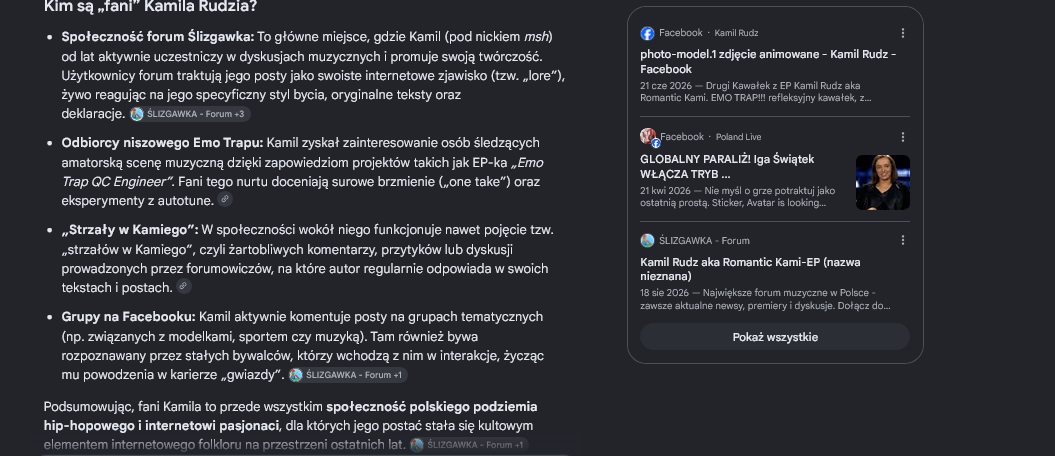Open the link icon after 'tekstach i postach'
Image resolution: width=1055 pixels, height=456 pixels.
pyautogui.click(x=184, y=287)
